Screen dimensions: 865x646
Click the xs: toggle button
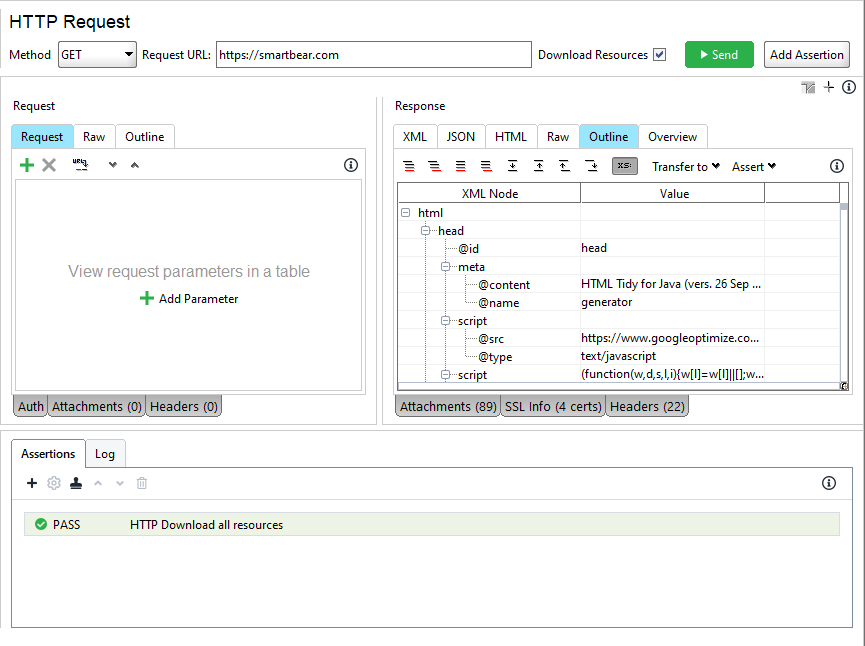click(x=624, y=166)
